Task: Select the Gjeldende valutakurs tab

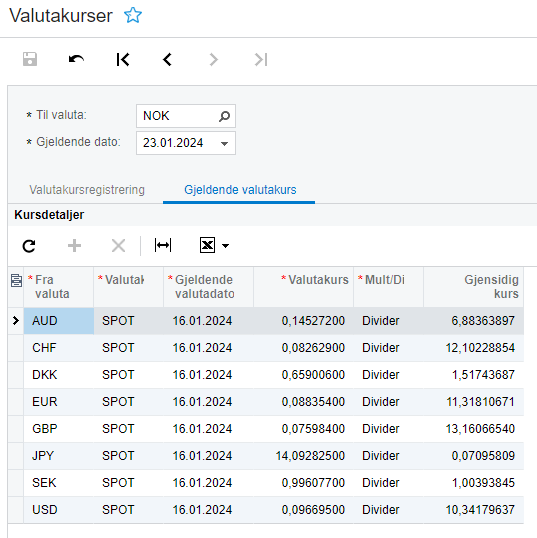Action: [x=240, y=190]
